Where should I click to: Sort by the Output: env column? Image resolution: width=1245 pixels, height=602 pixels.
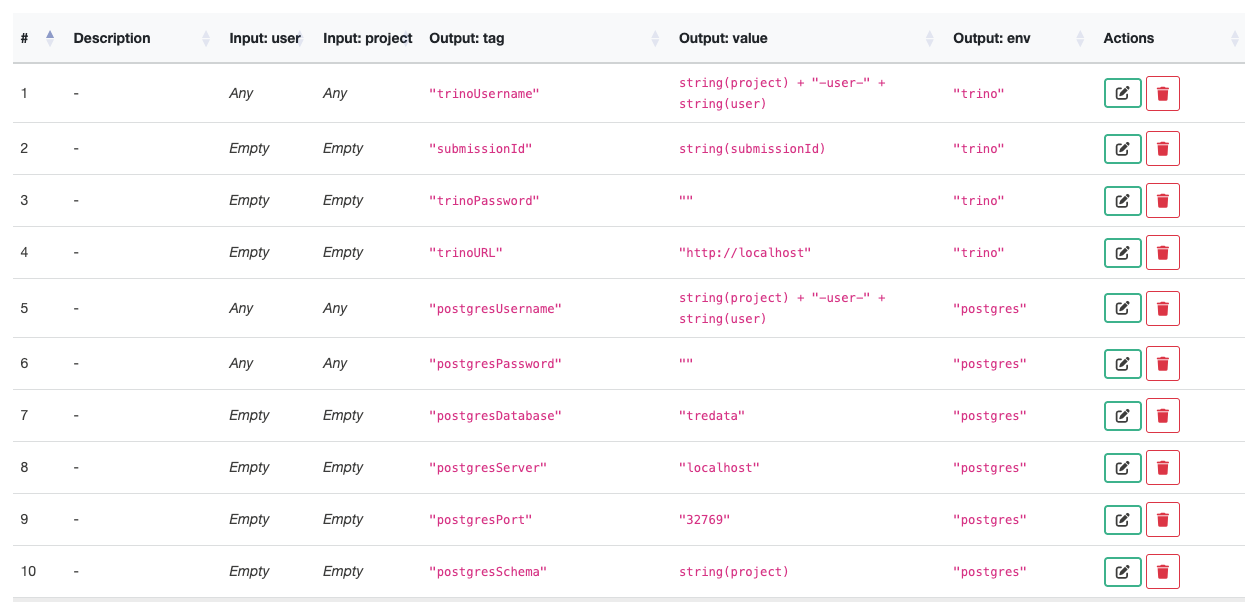click(991, 38)
